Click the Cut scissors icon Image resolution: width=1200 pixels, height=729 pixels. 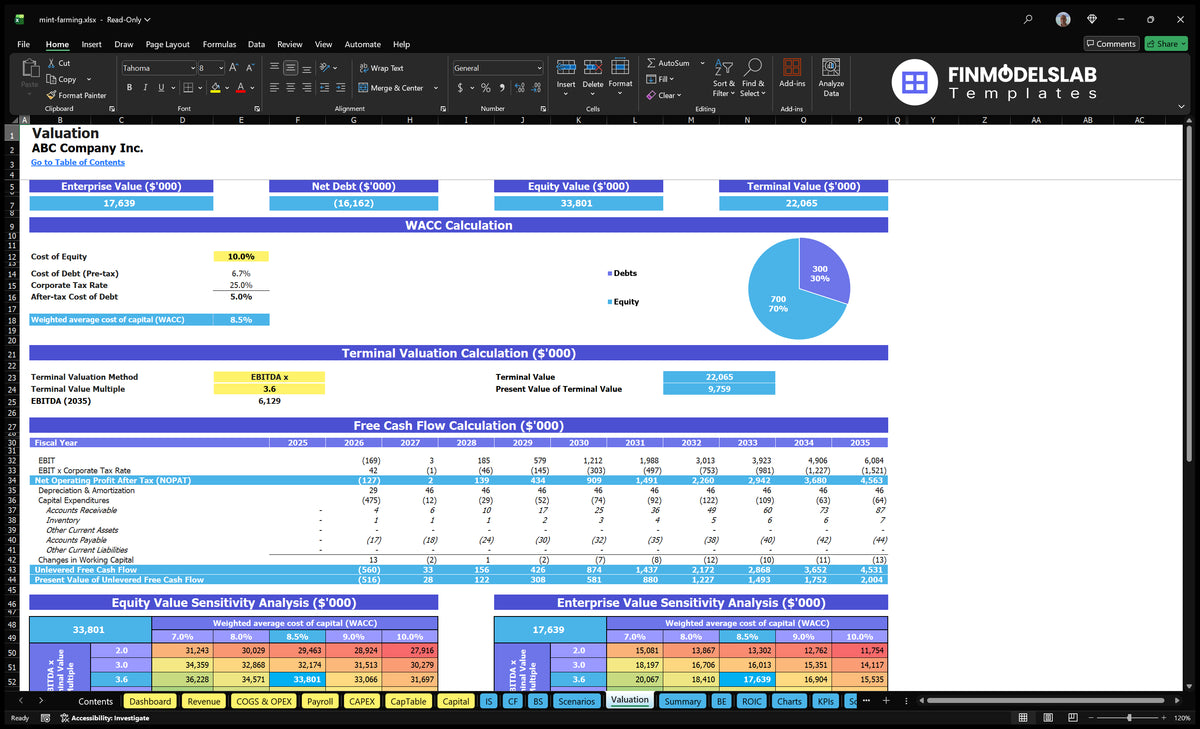pos(50,63)
